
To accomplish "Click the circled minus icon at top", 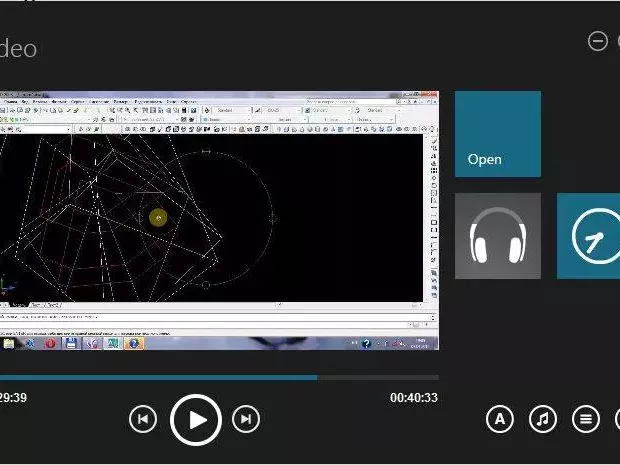I will (597, 41).
